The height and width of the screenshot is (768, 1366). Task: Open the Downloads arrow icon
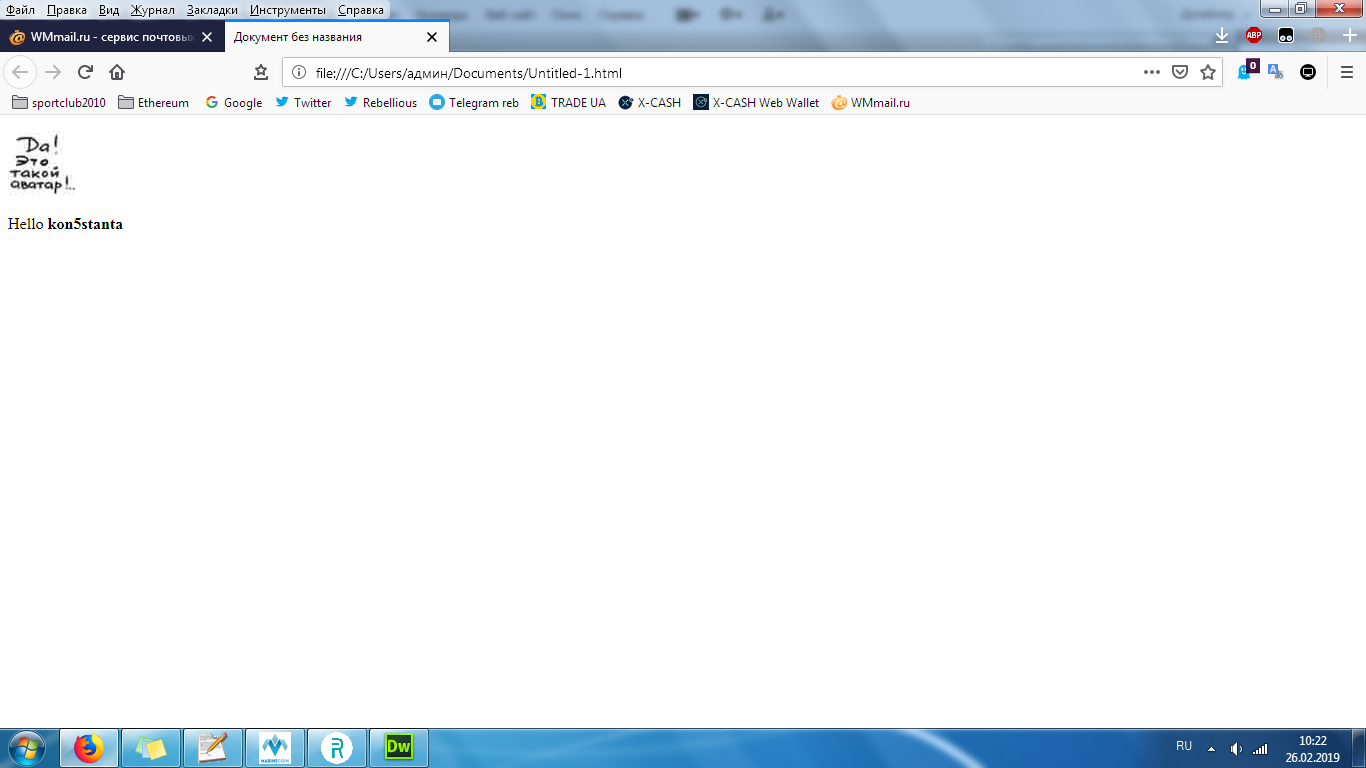(x=1221, y=36)
